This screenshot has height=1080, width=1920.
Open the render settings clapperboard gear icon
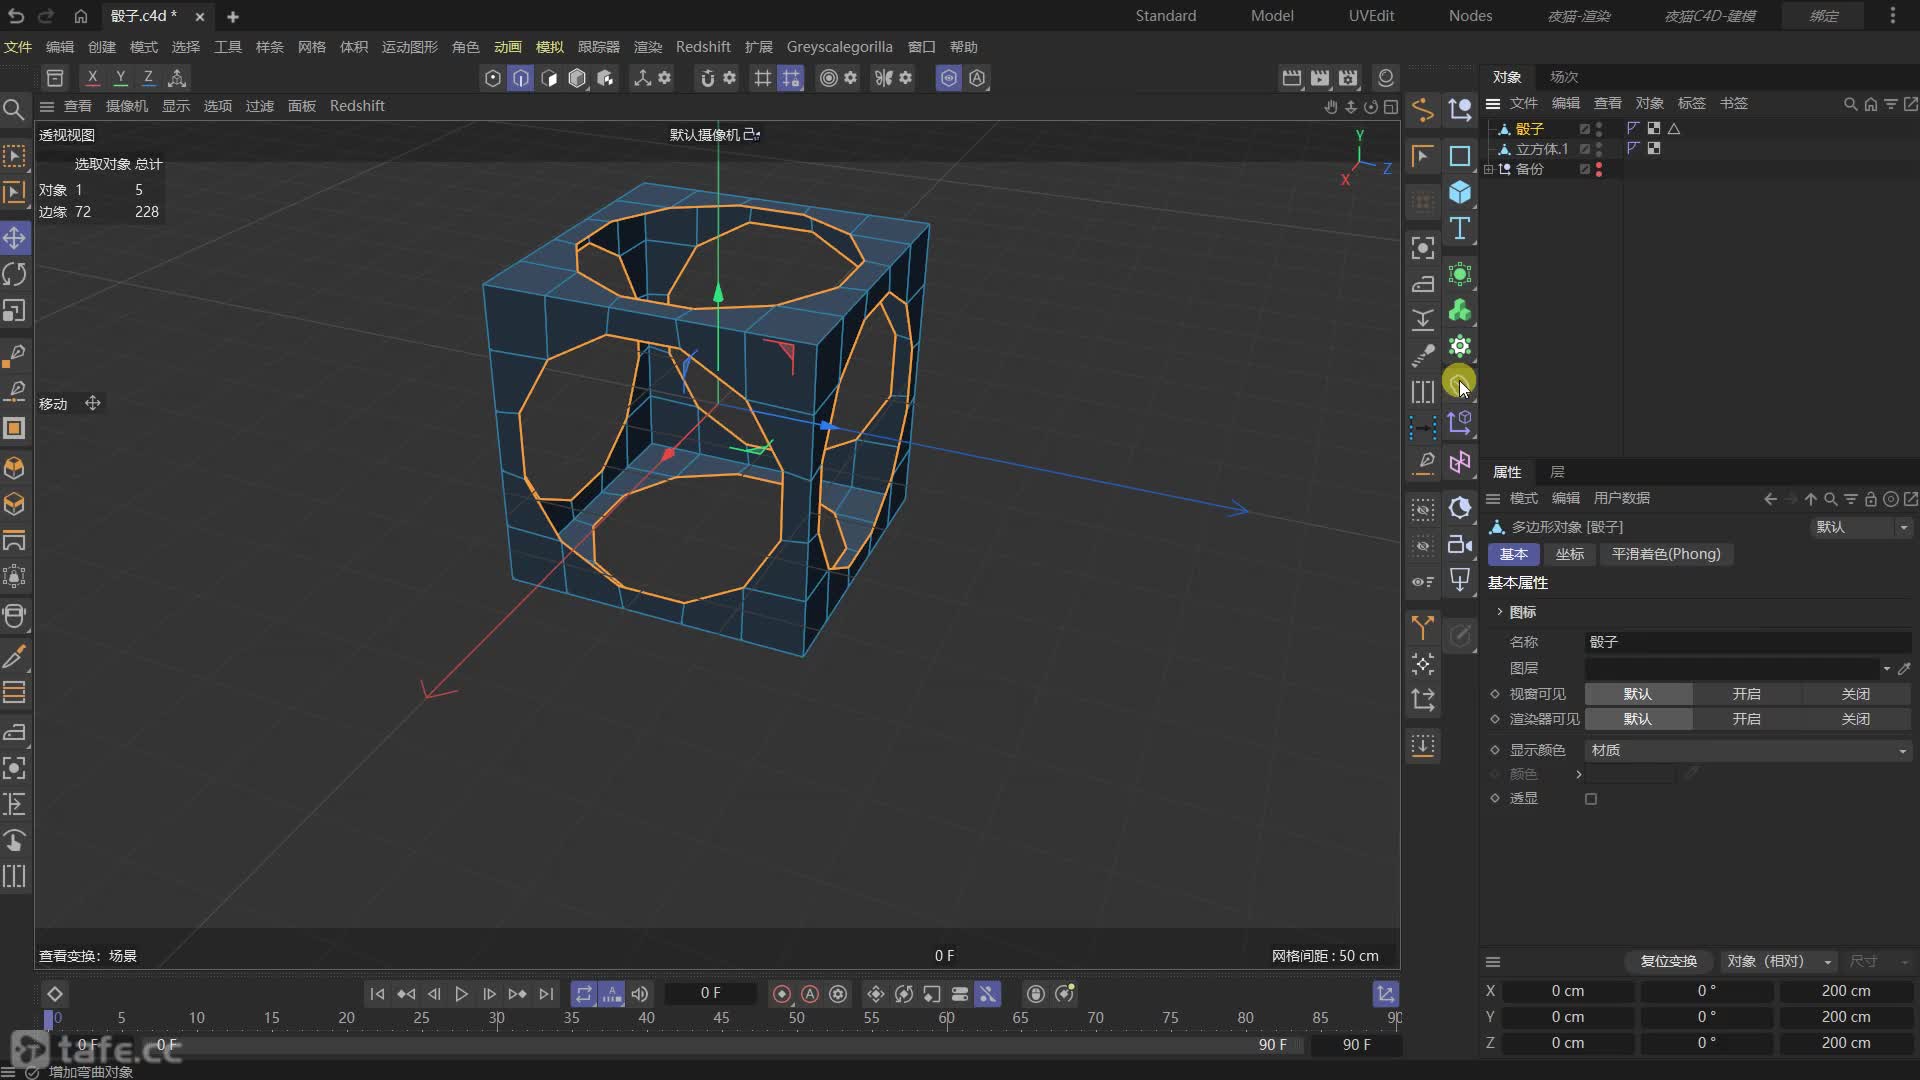1348,78
